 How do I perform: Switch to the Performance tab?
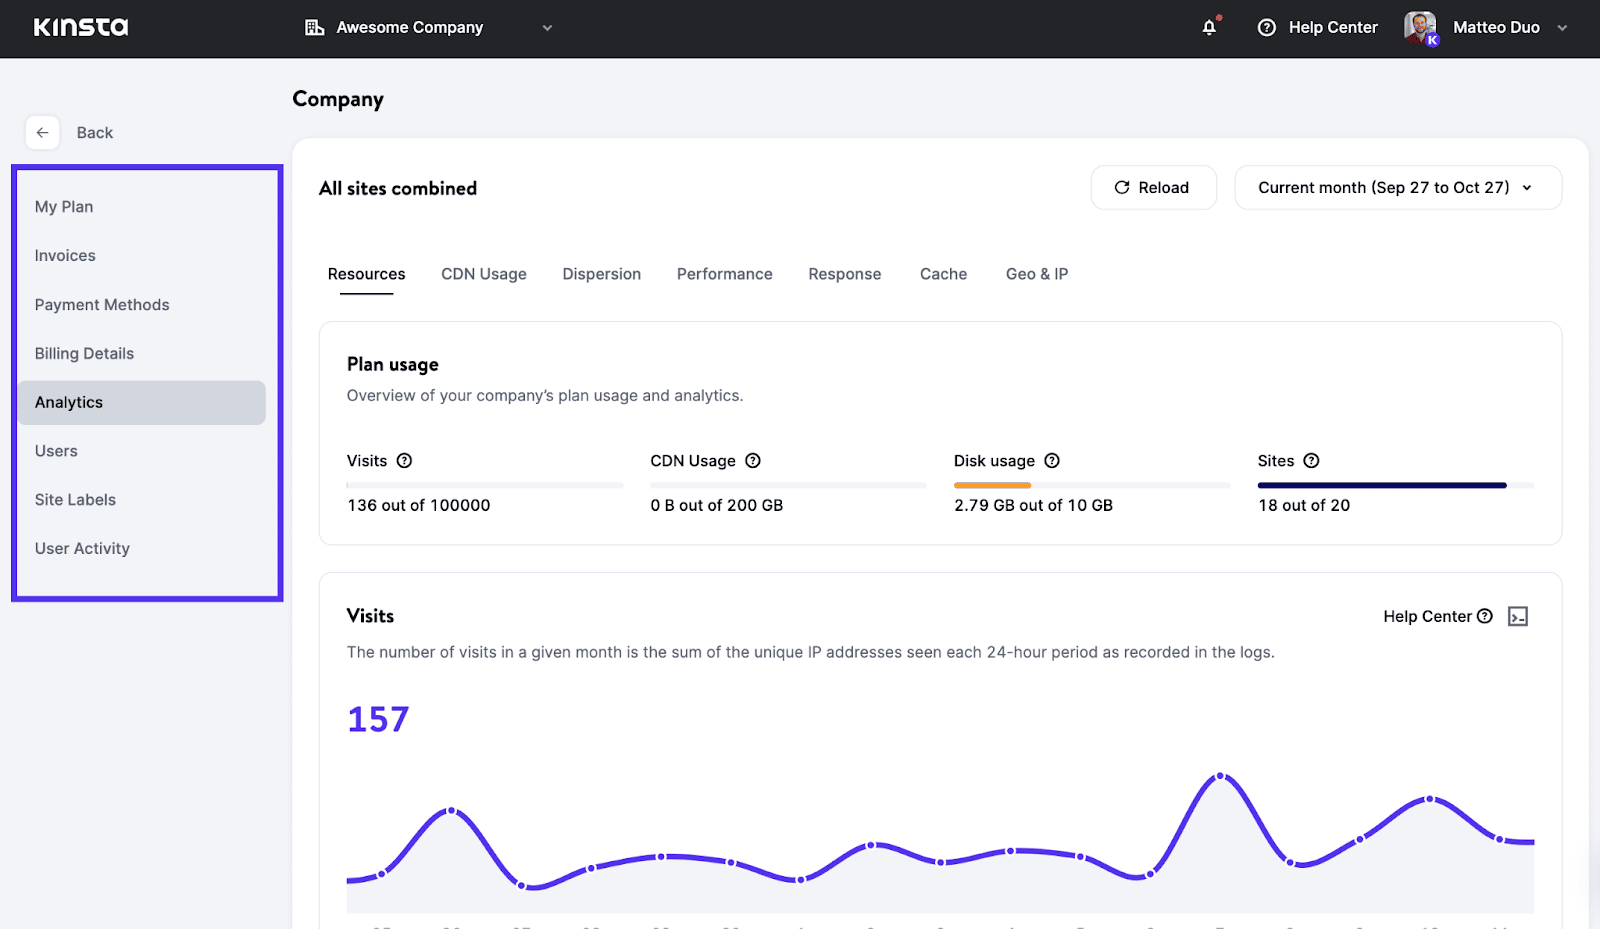point(724,273)
